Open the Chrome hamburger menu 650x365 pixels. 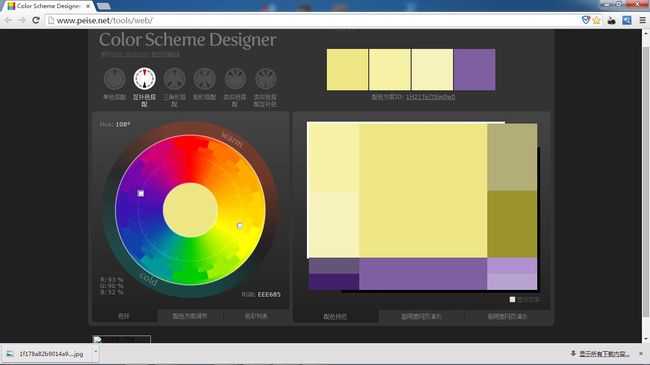click(642, 20)
